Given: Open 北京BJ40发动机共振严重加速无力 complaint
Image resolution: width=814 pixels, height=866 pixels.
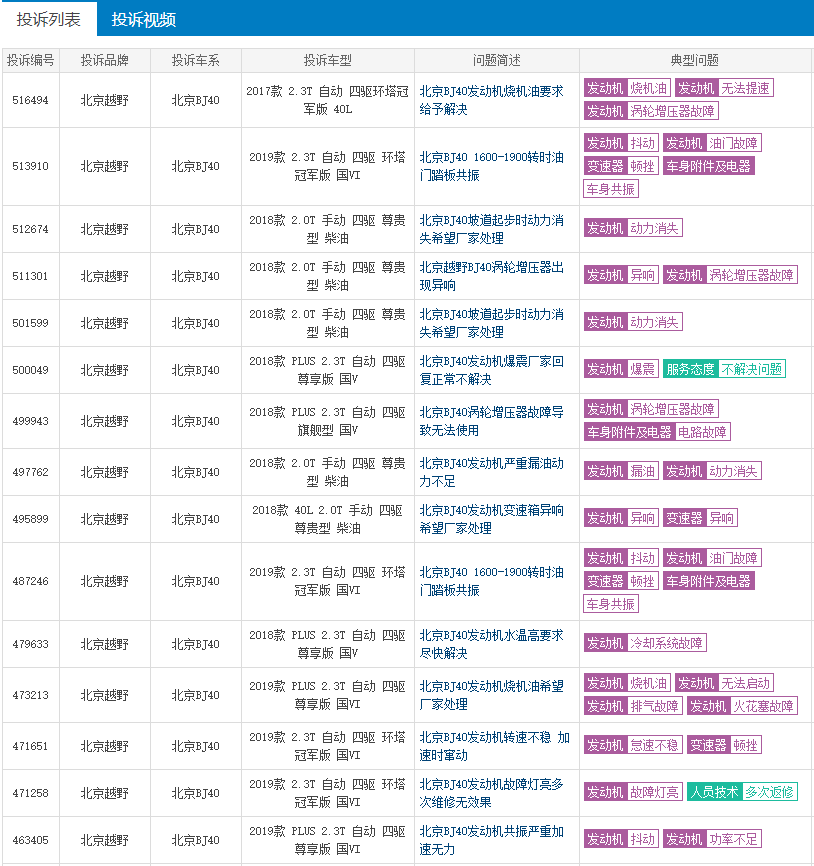Looking at the screenshot, I should tap(491, 840).
